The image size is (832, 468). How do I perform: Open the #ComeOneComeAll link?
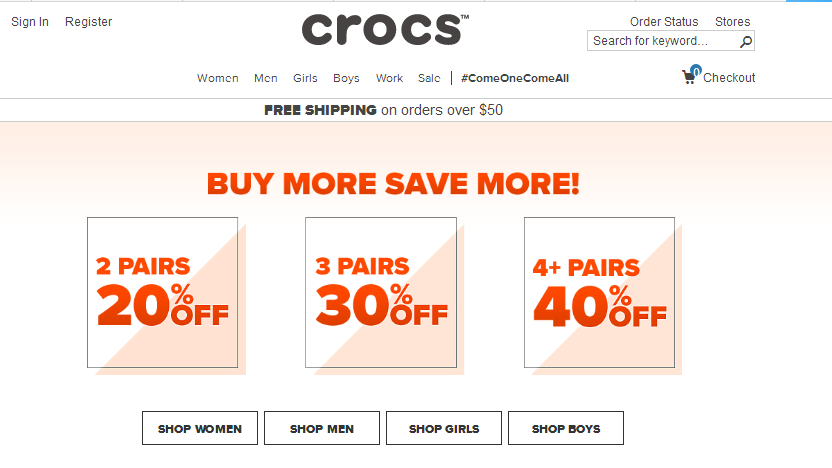pos(515,78)
